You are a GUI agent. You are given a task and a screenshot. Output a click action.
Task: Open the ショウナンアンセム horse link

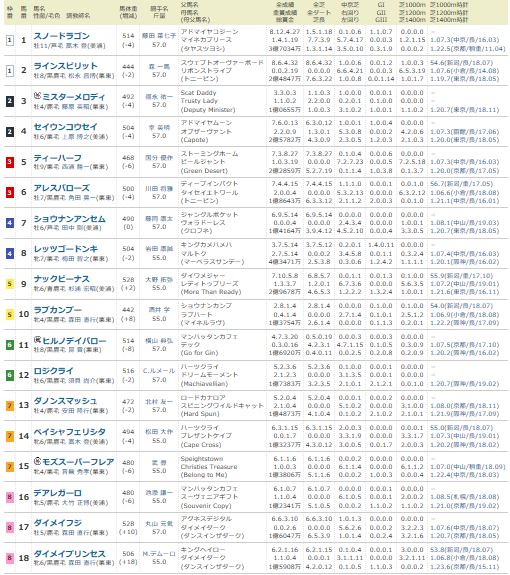coord(70,219)
